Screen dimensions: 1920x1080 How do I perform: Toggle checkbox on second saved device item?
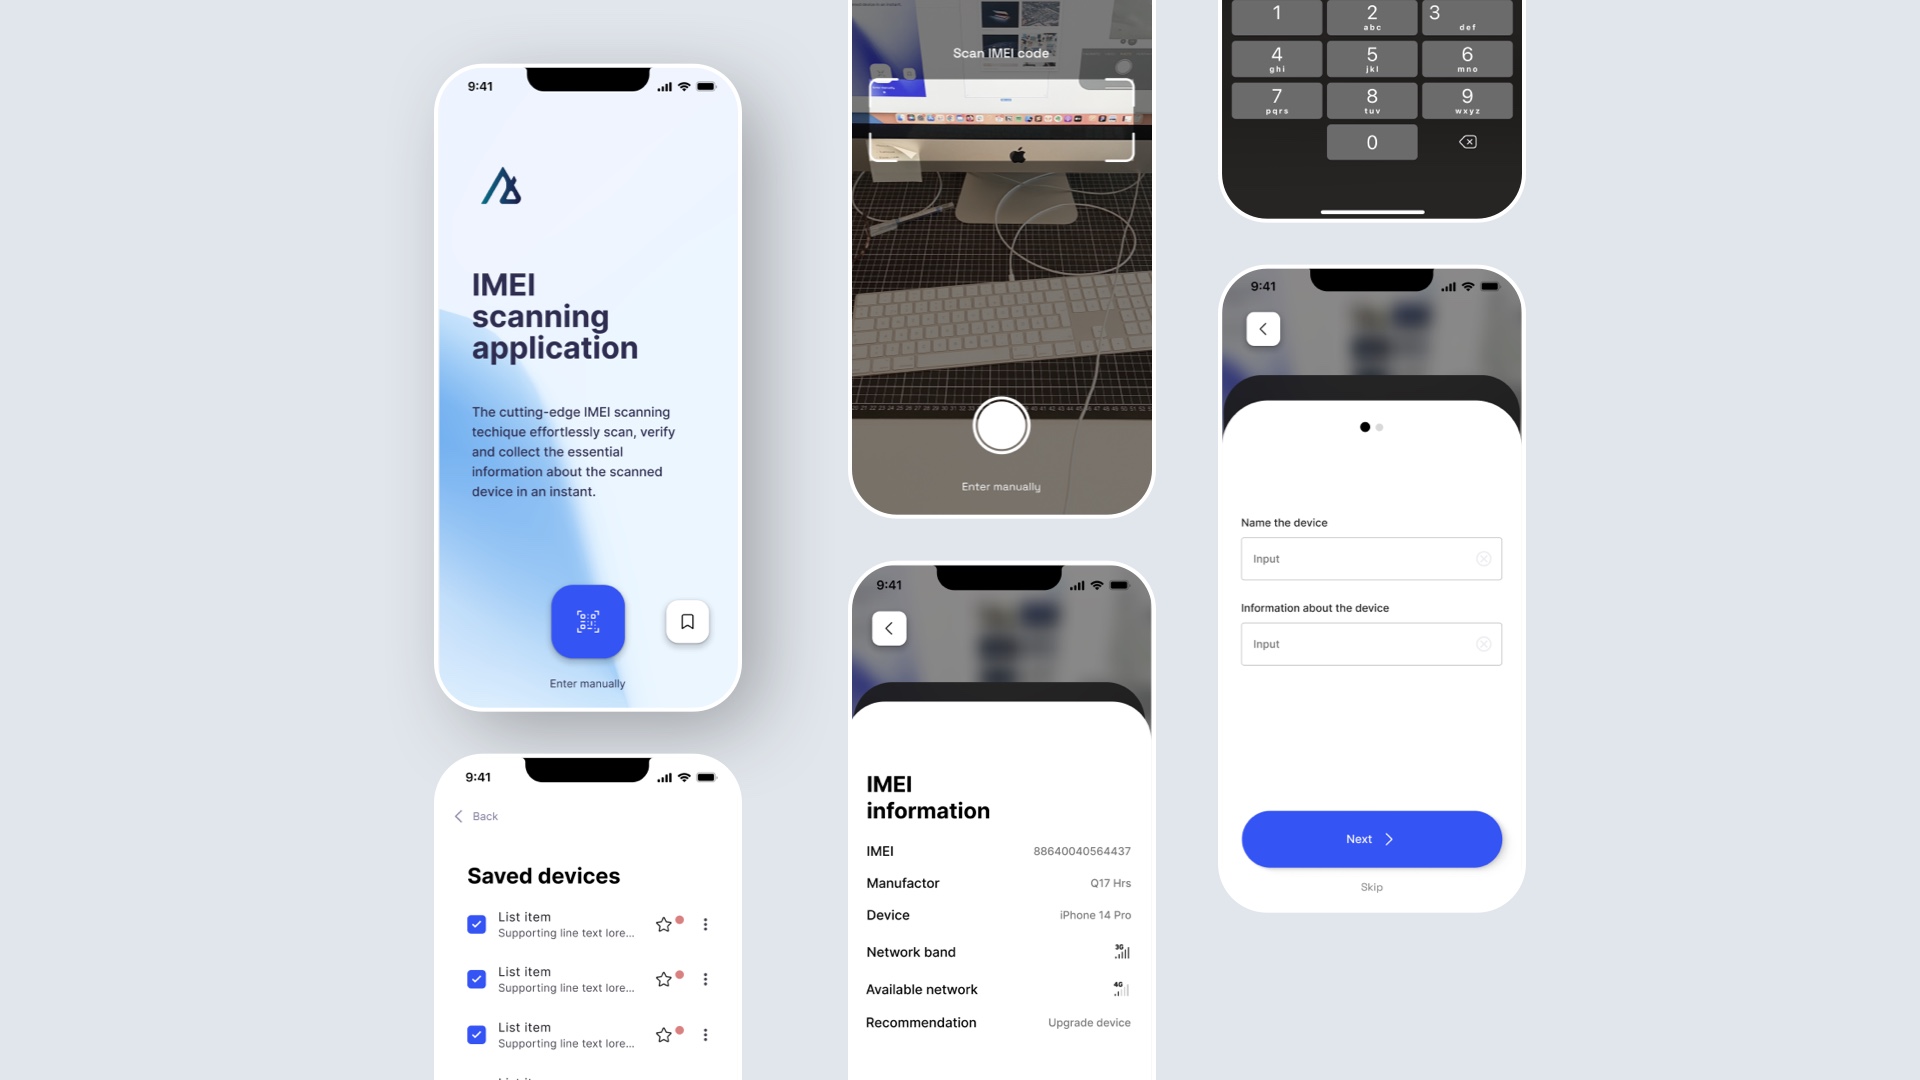(476, 978)
